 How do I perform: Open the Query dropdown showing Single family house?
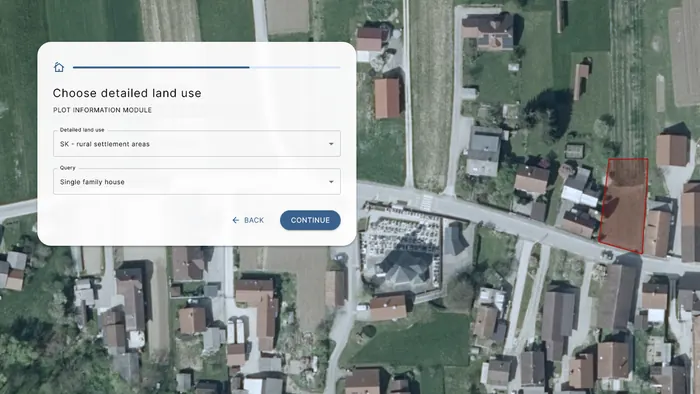(197, 182)
